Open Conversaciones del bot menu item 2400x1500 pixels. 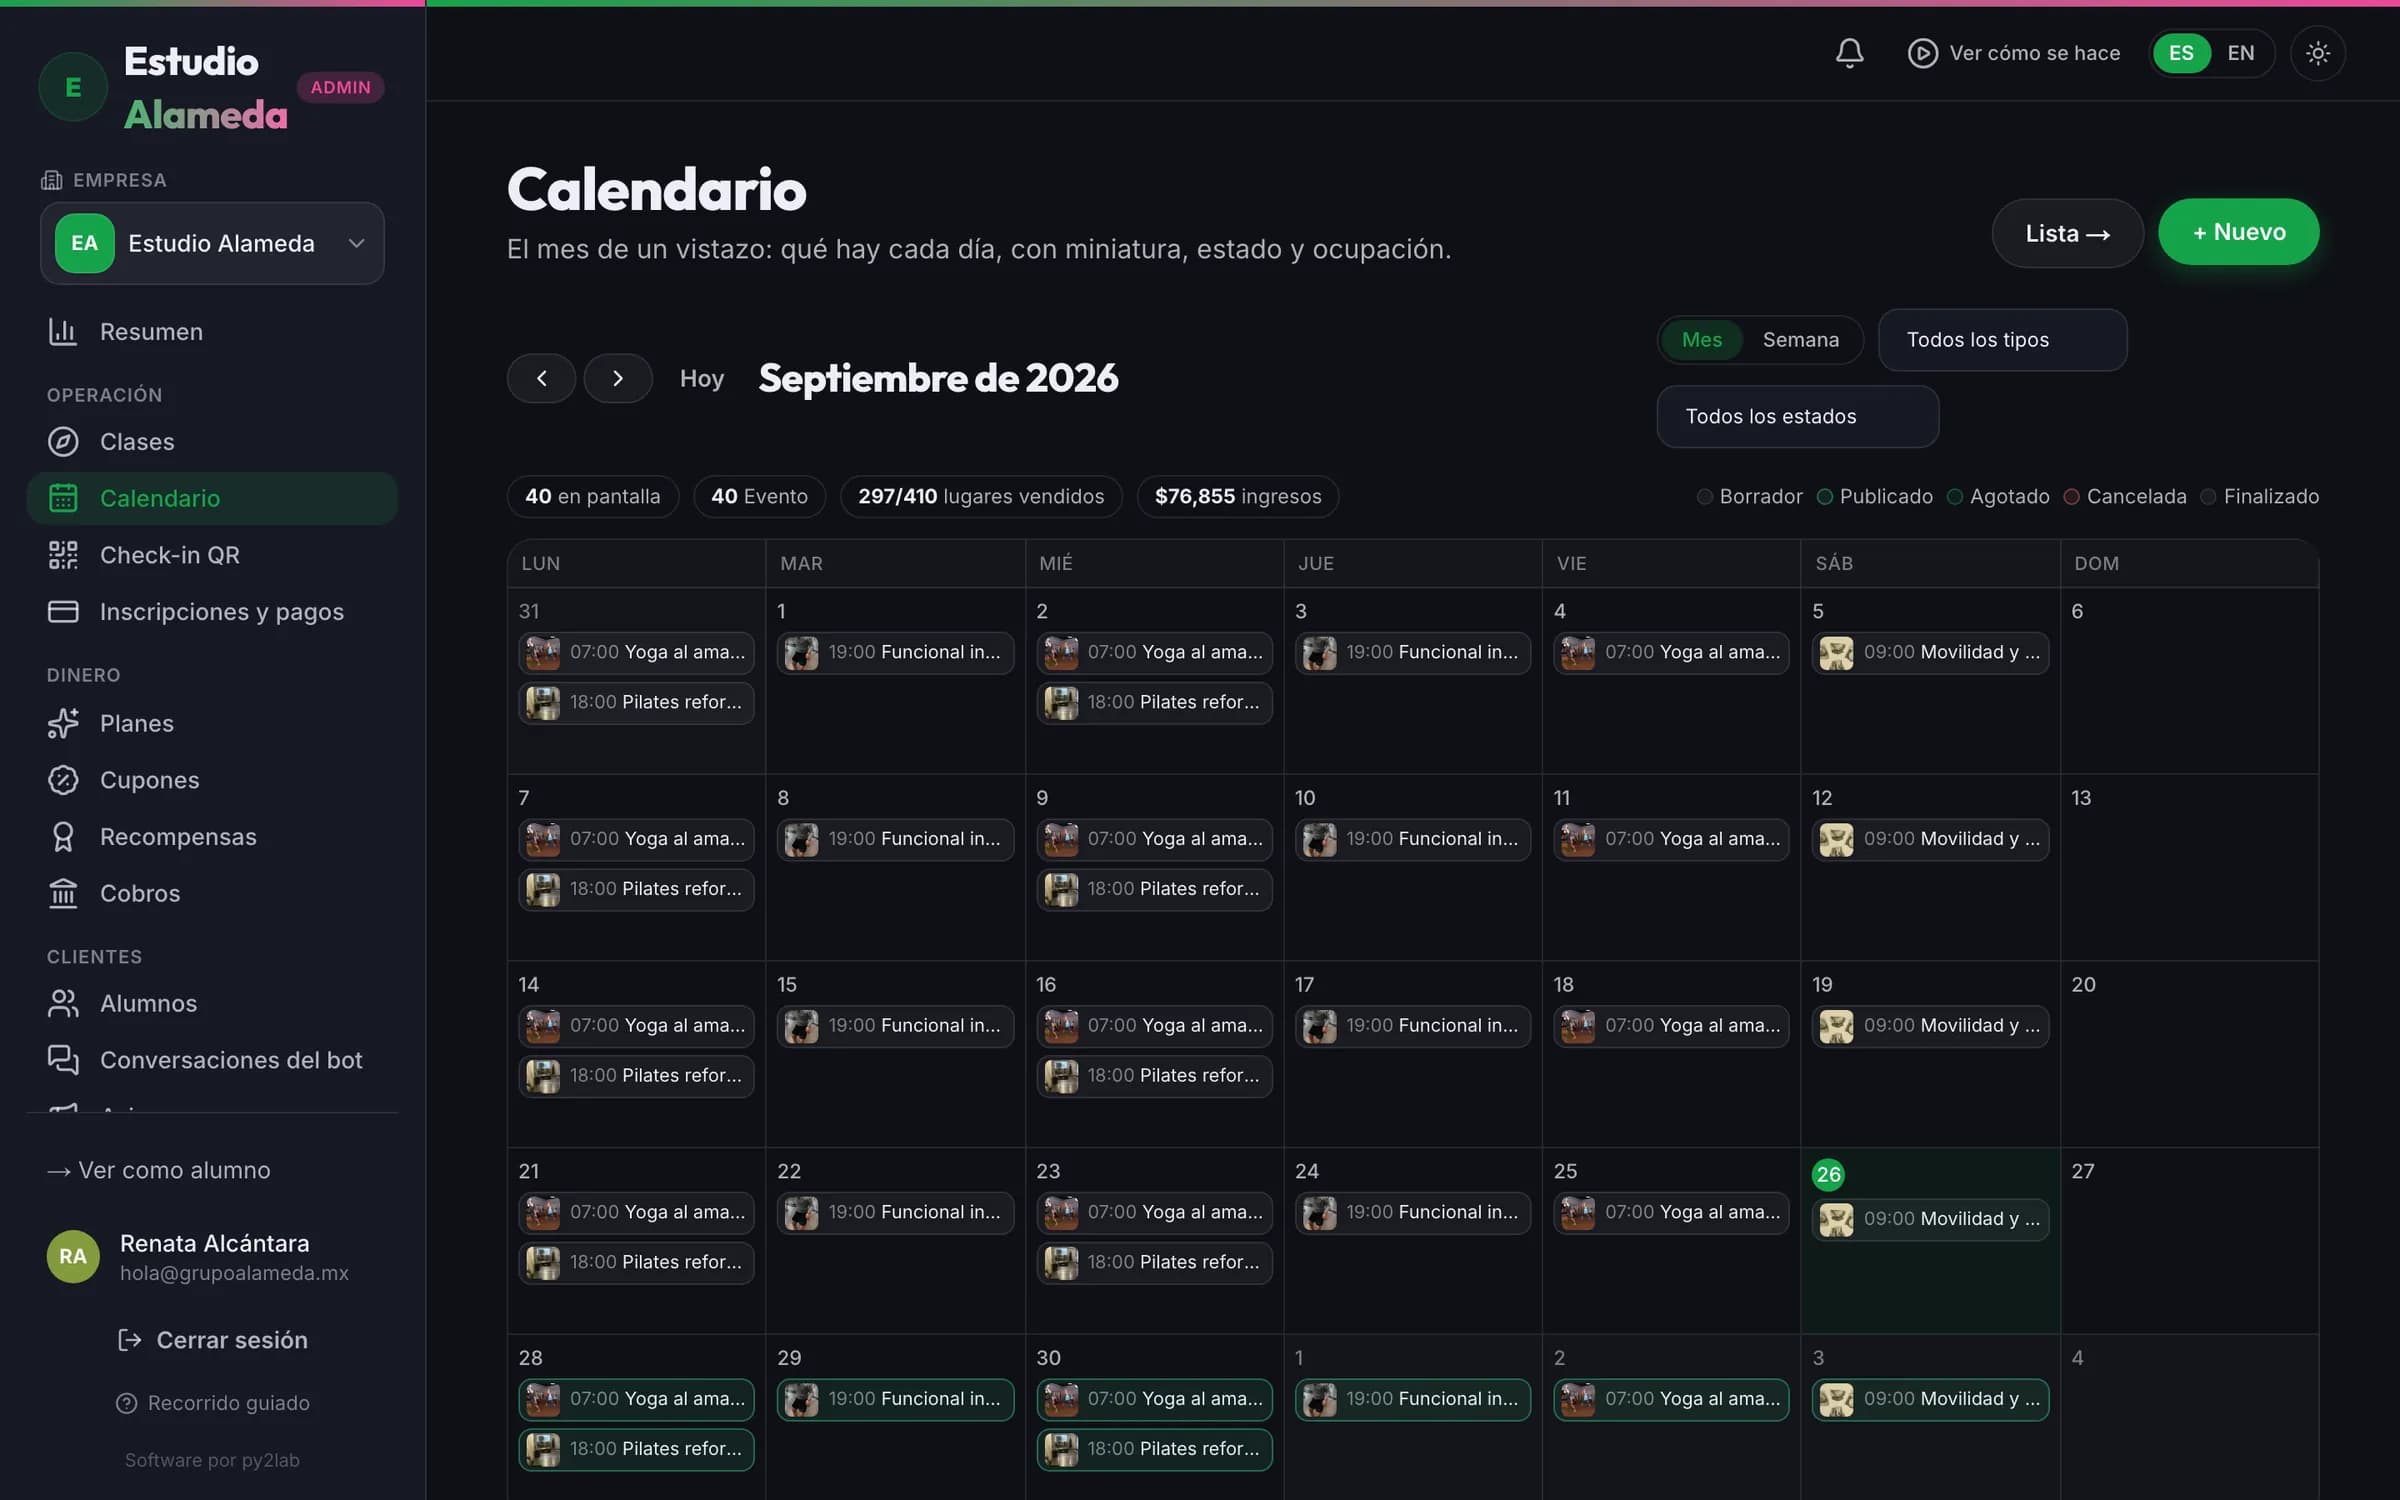[x=212, y=1060]
